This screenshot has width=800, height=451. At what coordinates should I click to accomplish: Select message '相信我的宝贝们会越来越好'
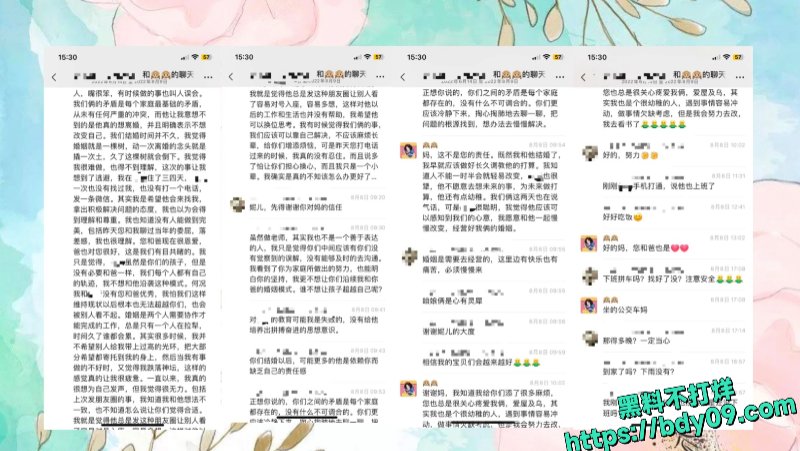[x=481, y=363]
